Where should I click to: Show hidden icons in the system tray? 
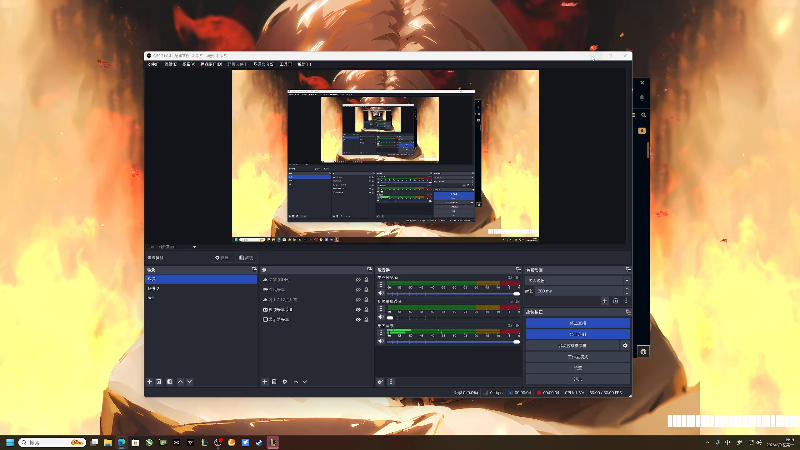point(707,442)
